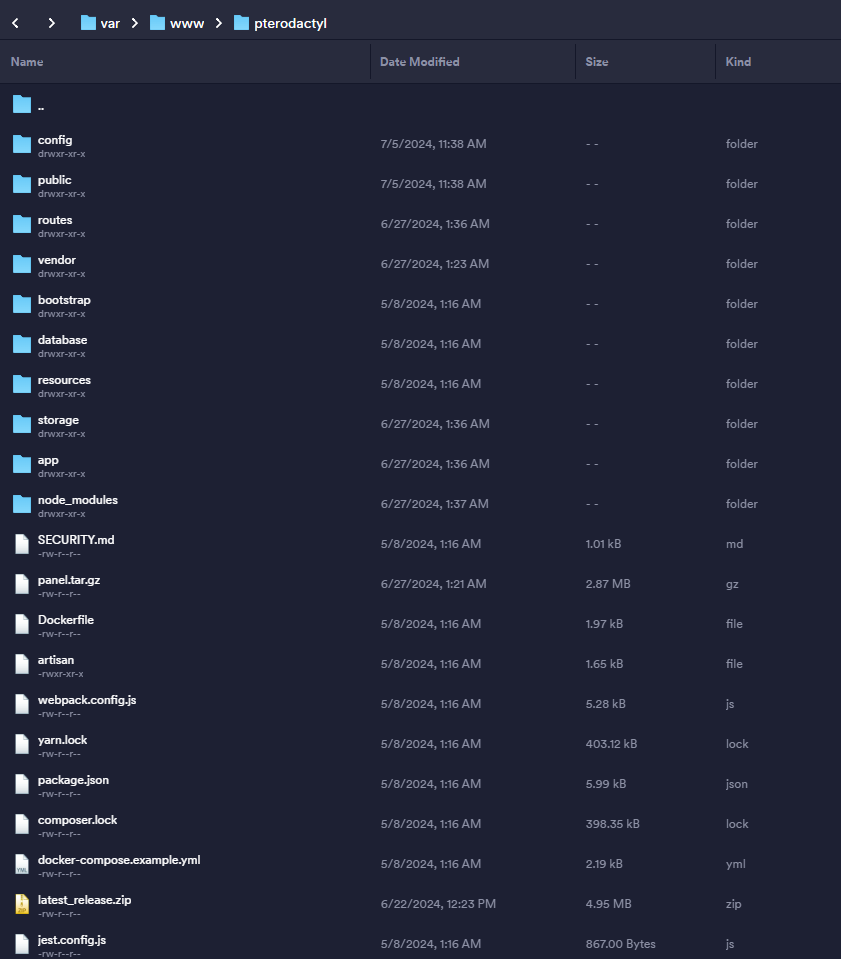Screen dimensions: 841x959
Task: Click the 6/27/2024, 1:23 AM date
Action: (x=435, y=264)
